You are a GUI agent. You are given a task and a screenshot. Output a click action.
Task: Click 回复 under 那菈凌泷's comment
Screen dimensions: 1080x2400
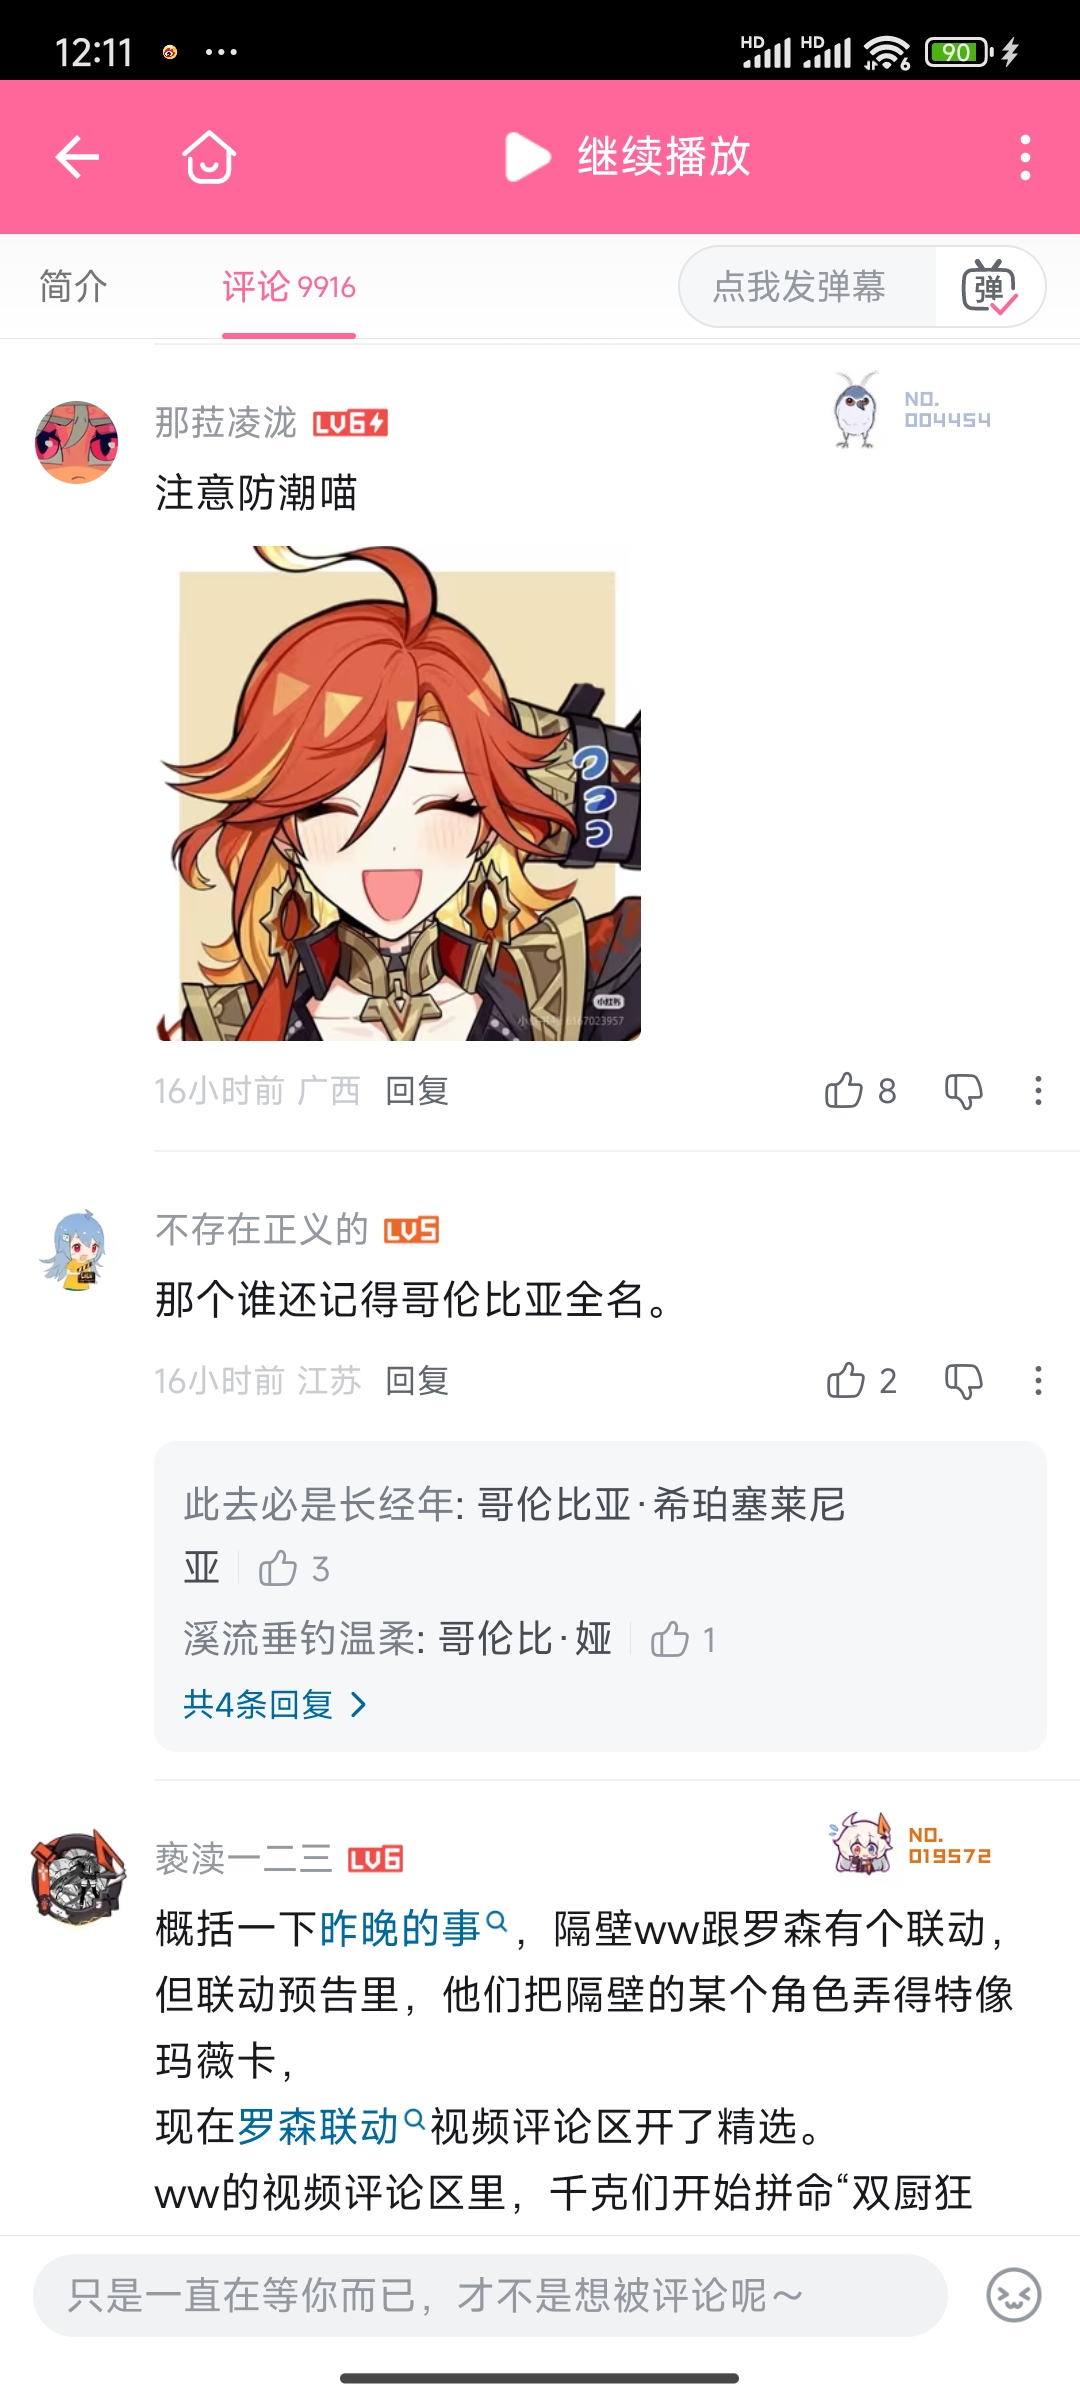click(x=417, y=1090)
